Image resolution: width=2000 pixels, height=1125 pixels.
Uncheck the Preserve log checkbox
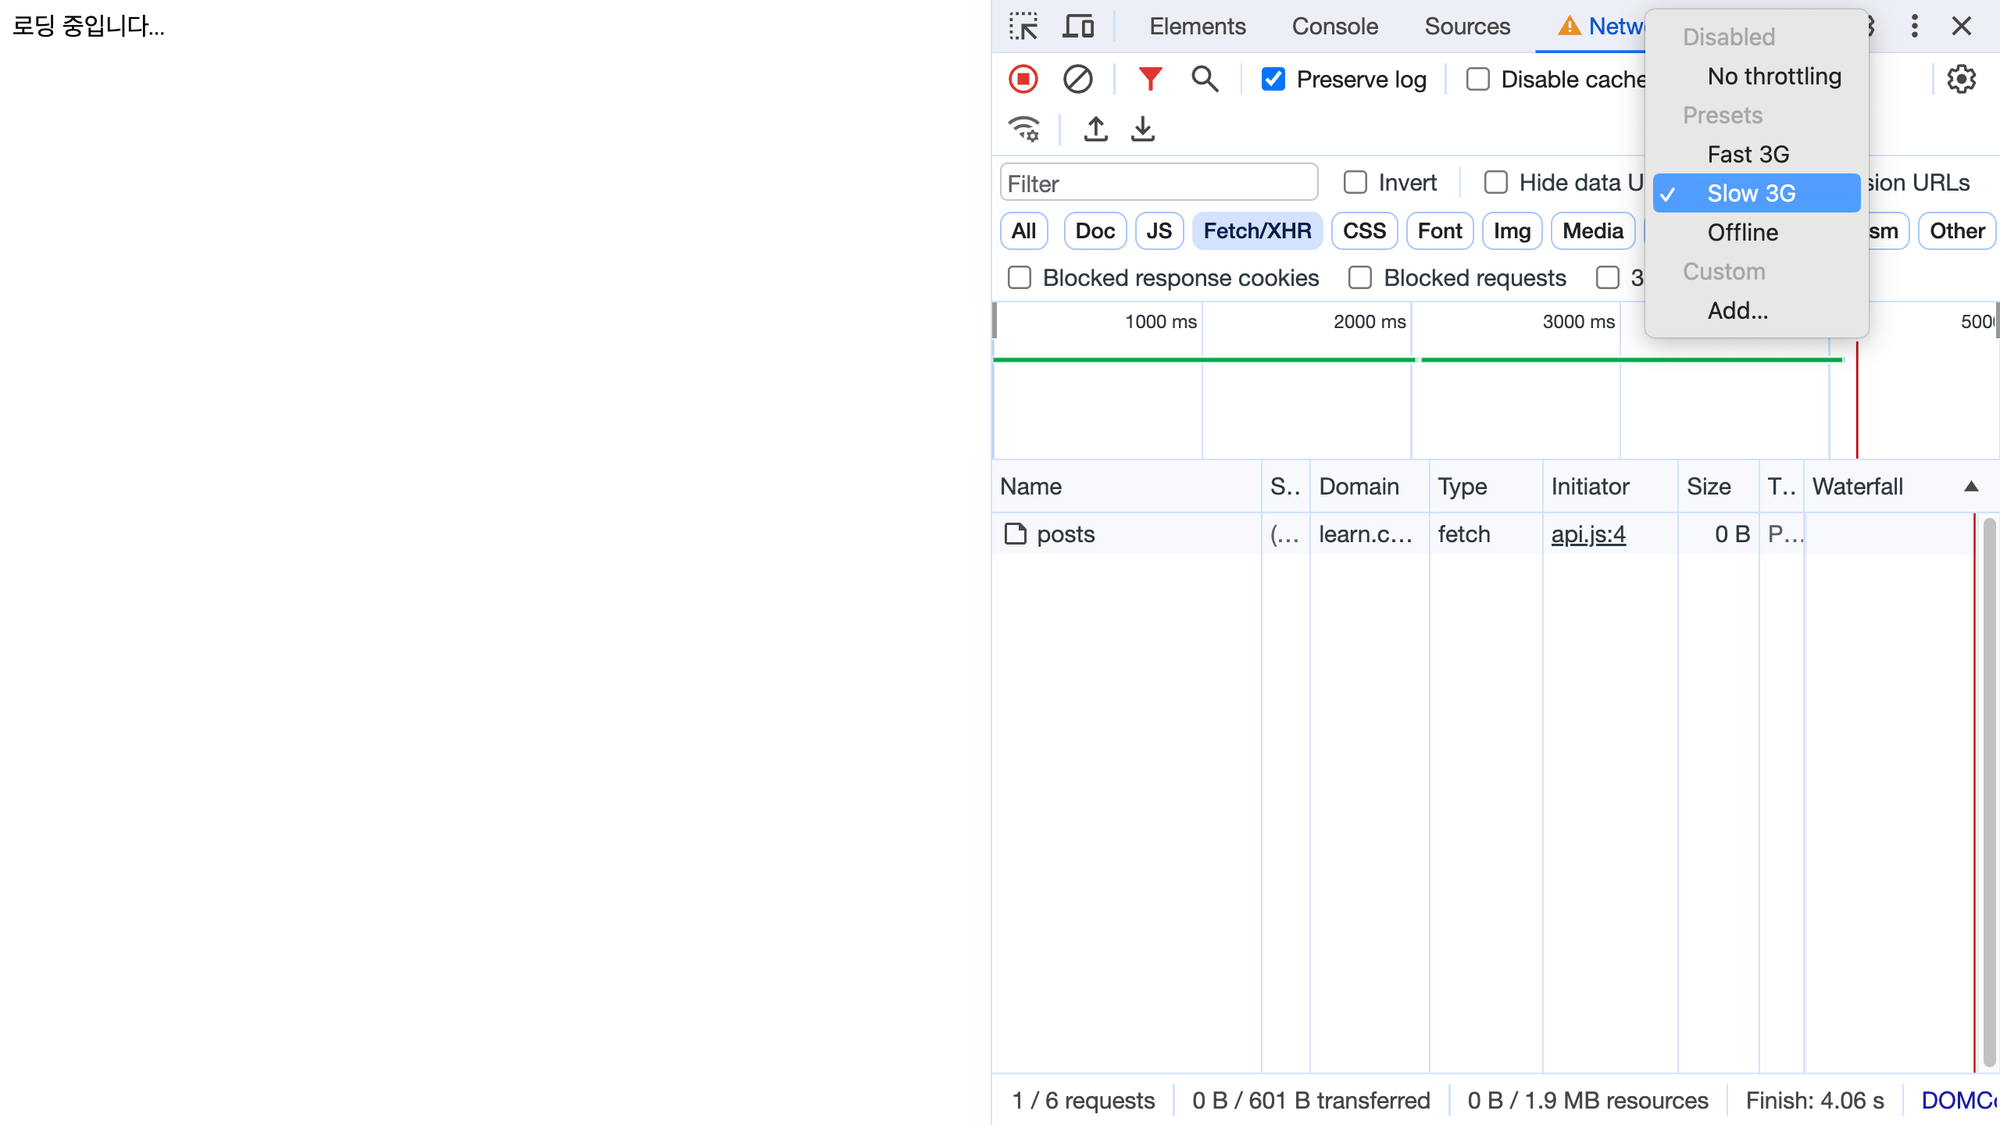coord(1273,79)
